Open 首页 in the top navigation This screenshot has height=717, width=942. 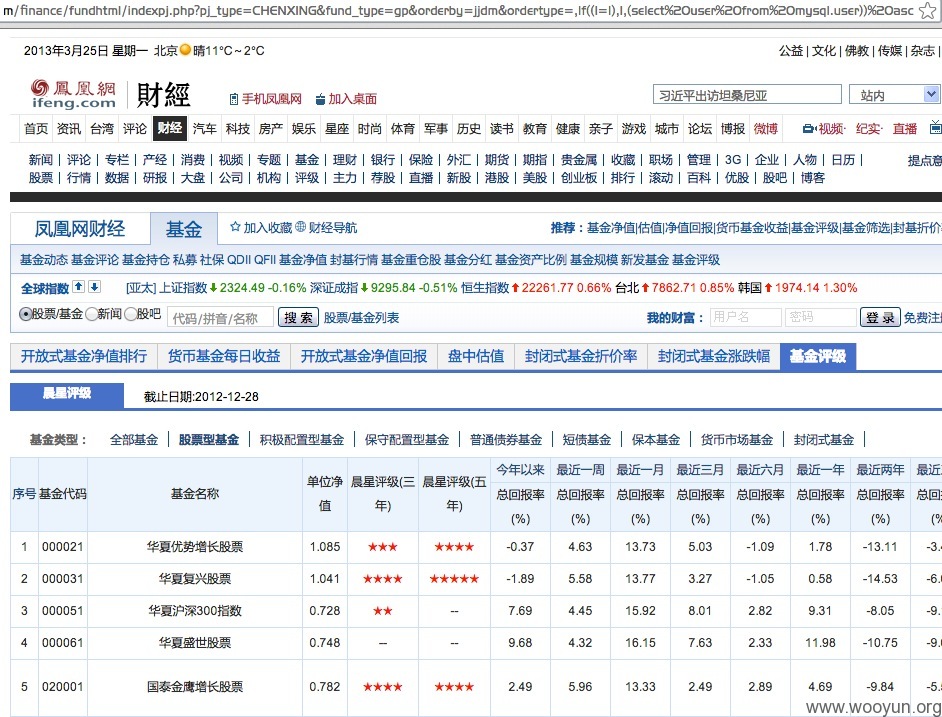(36, 129)
